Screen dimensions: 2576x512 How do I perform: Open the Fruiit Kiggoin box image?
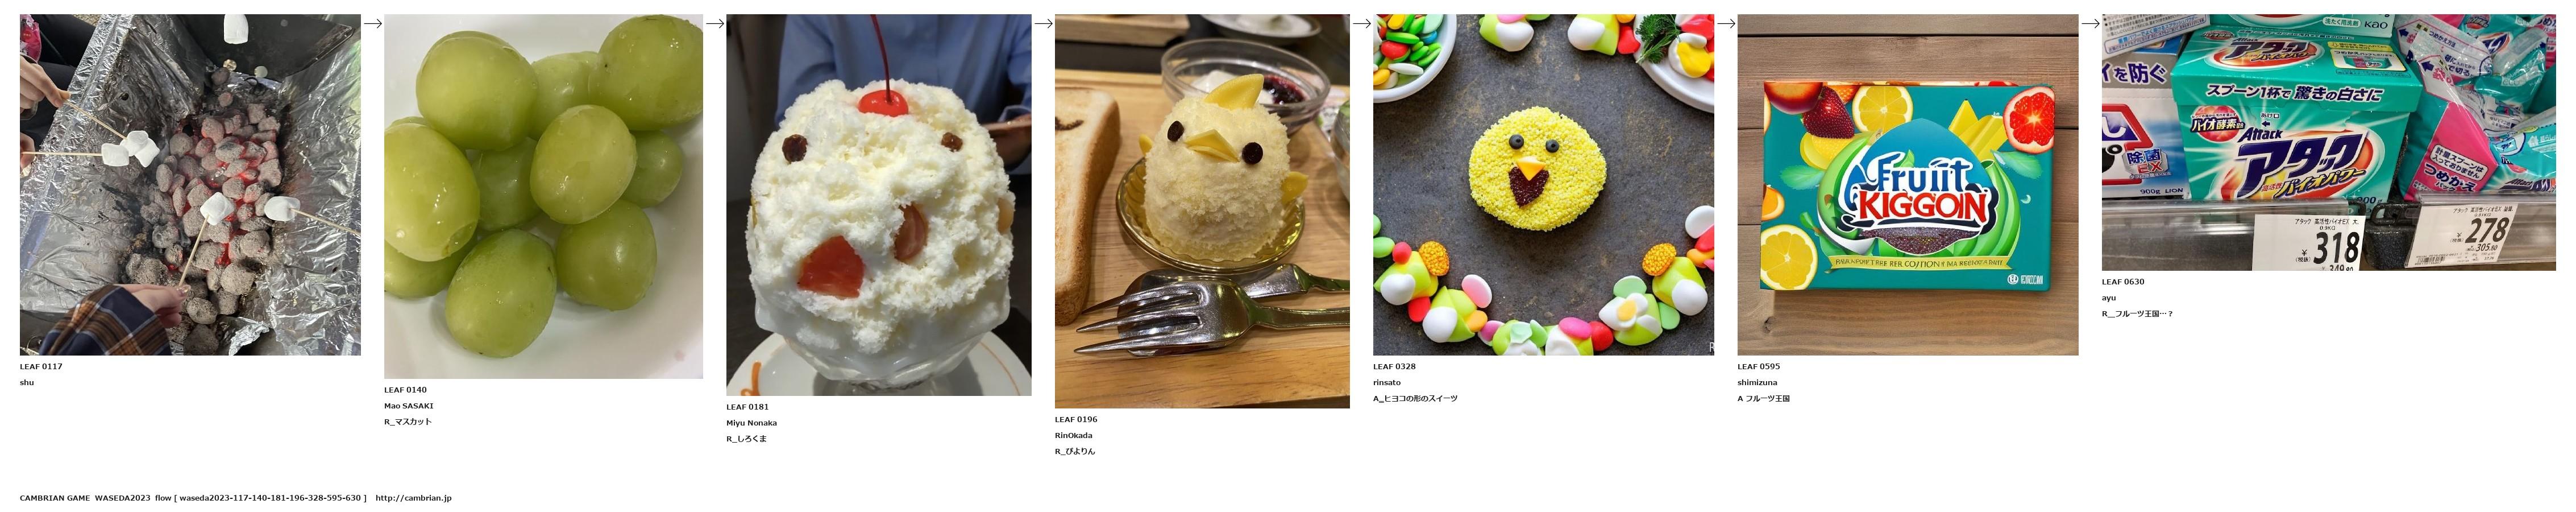coord(1907,185)
